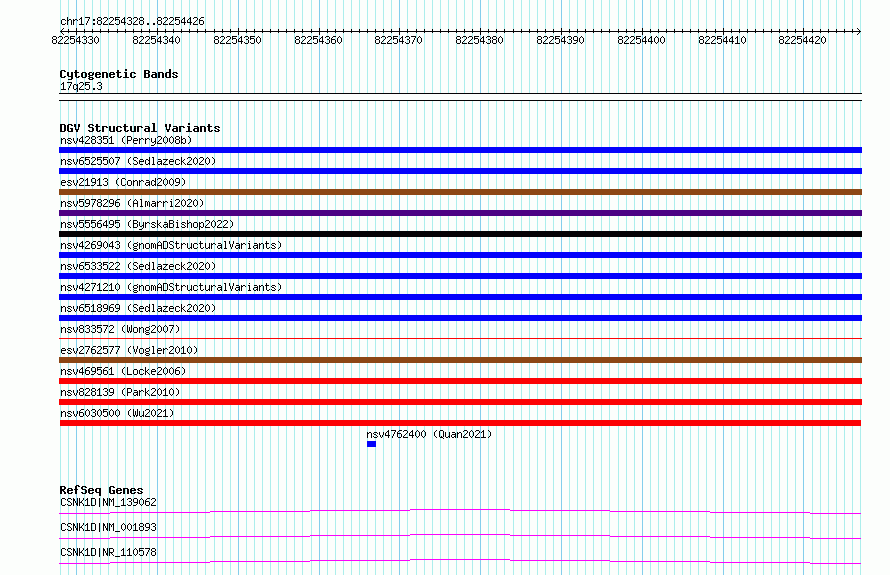Viewport: 890px width, 575px height.
Task: Click the chr17:82254328..82254426 coordinates label
Action: point(132,22)
